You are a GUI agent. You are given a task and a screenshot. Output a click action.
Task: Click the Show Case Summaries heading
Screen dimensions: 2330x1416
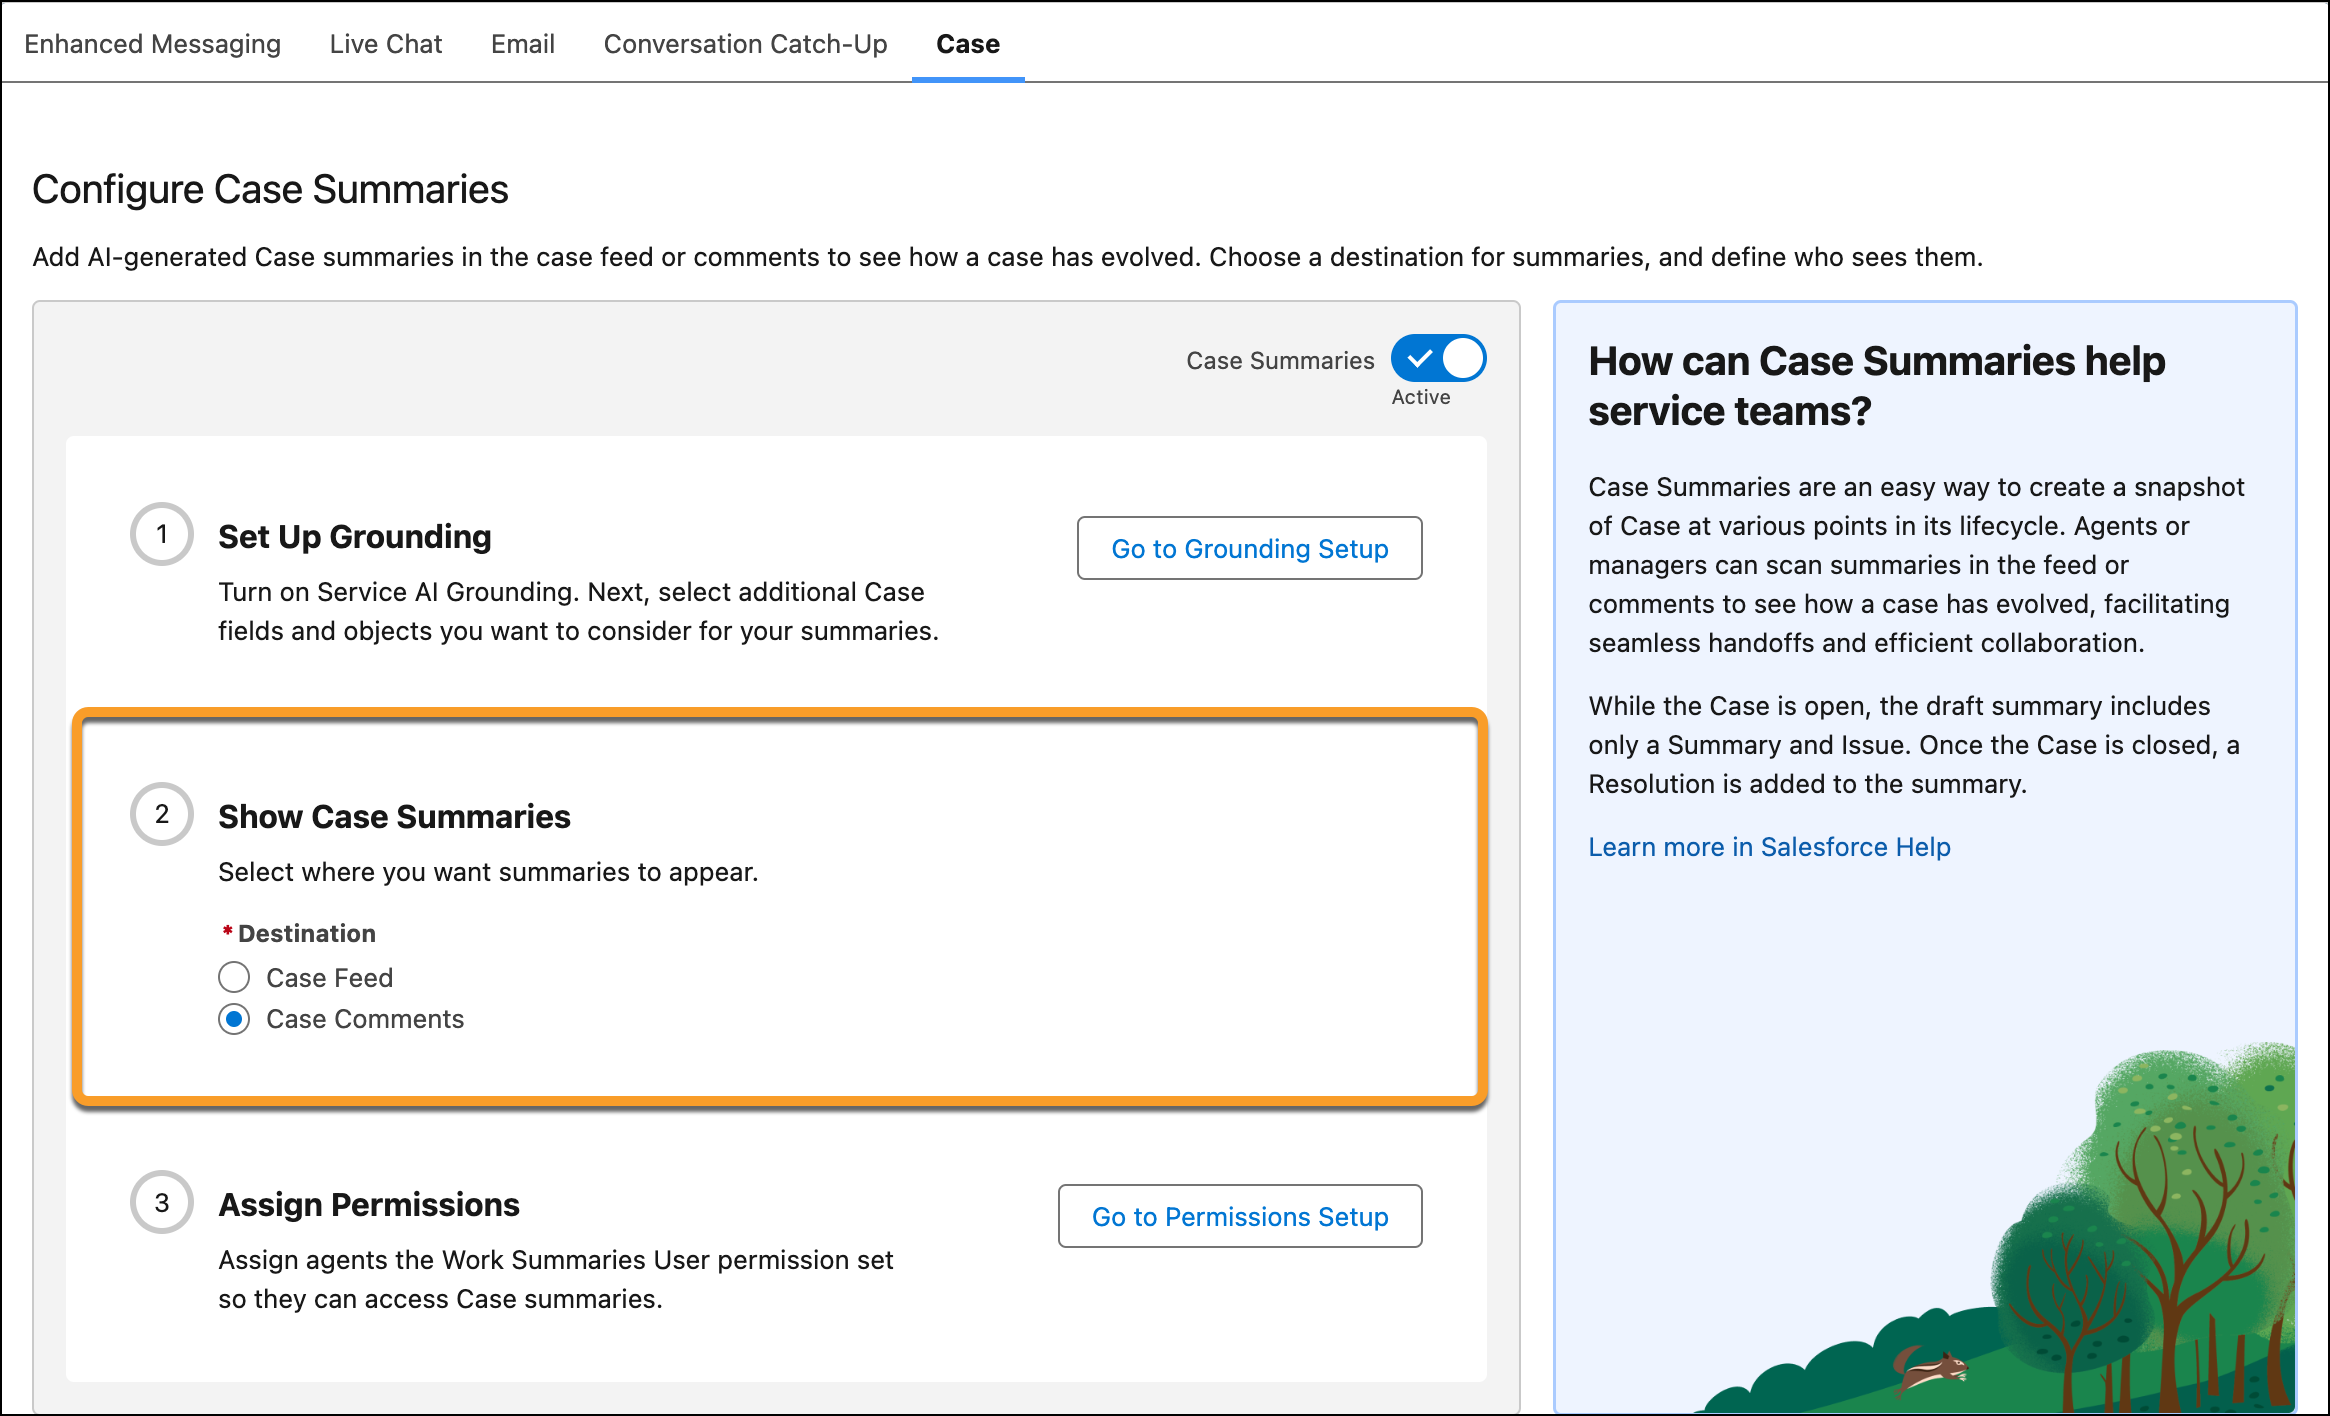tap(395, 817)
